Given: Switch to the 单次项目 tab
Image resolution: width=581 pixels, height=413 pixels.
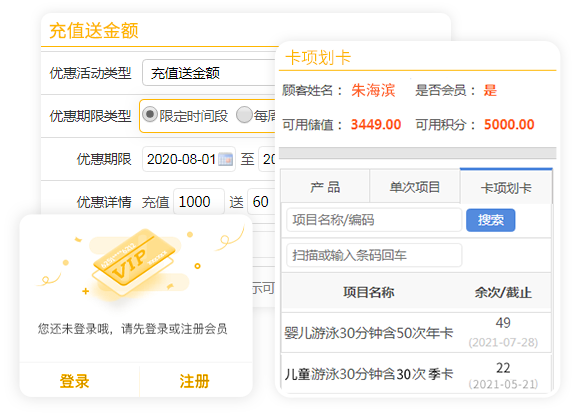Looking at the screenshot, I should (415, 187).
